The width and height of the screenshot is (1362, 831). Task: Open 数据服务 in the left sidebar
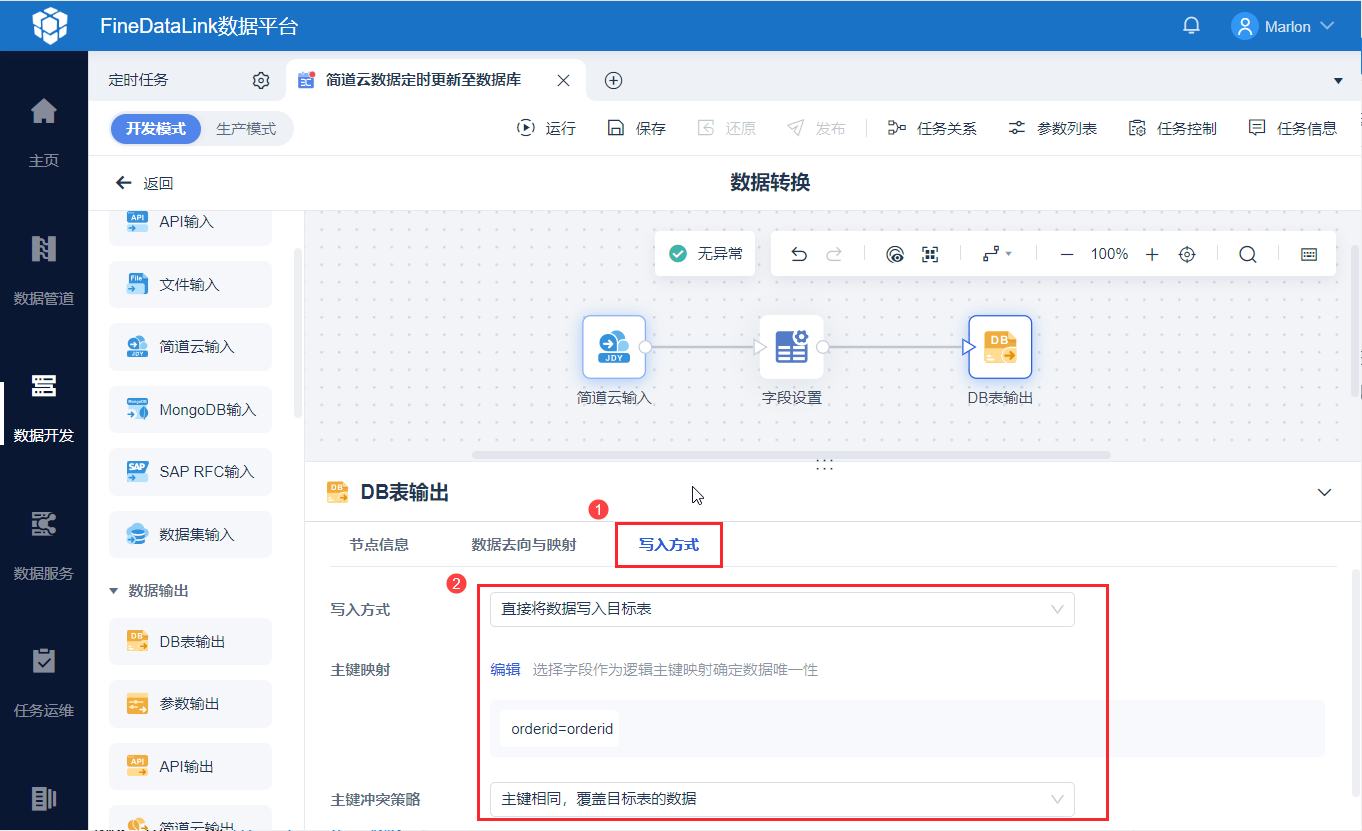click(44, 544)
